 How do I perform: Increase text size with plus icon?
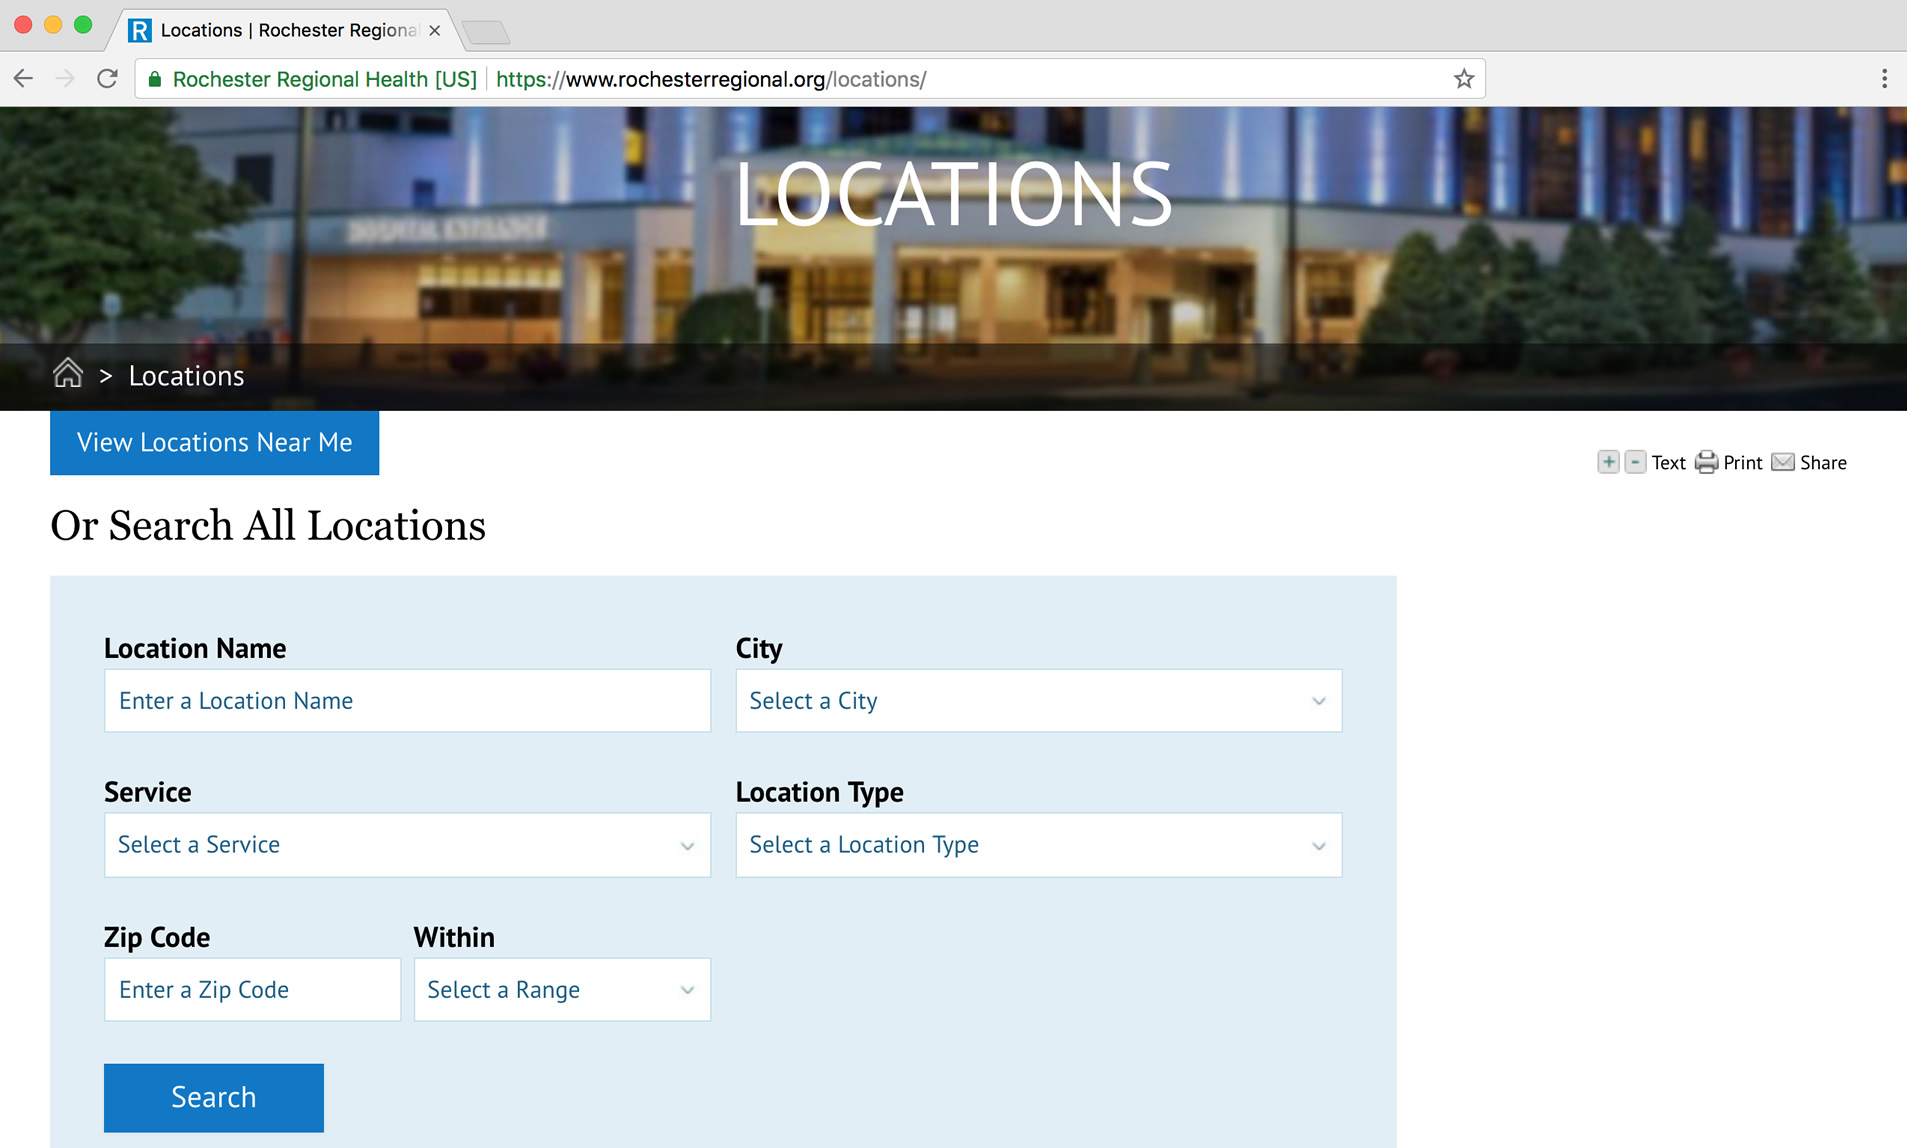1608,462
